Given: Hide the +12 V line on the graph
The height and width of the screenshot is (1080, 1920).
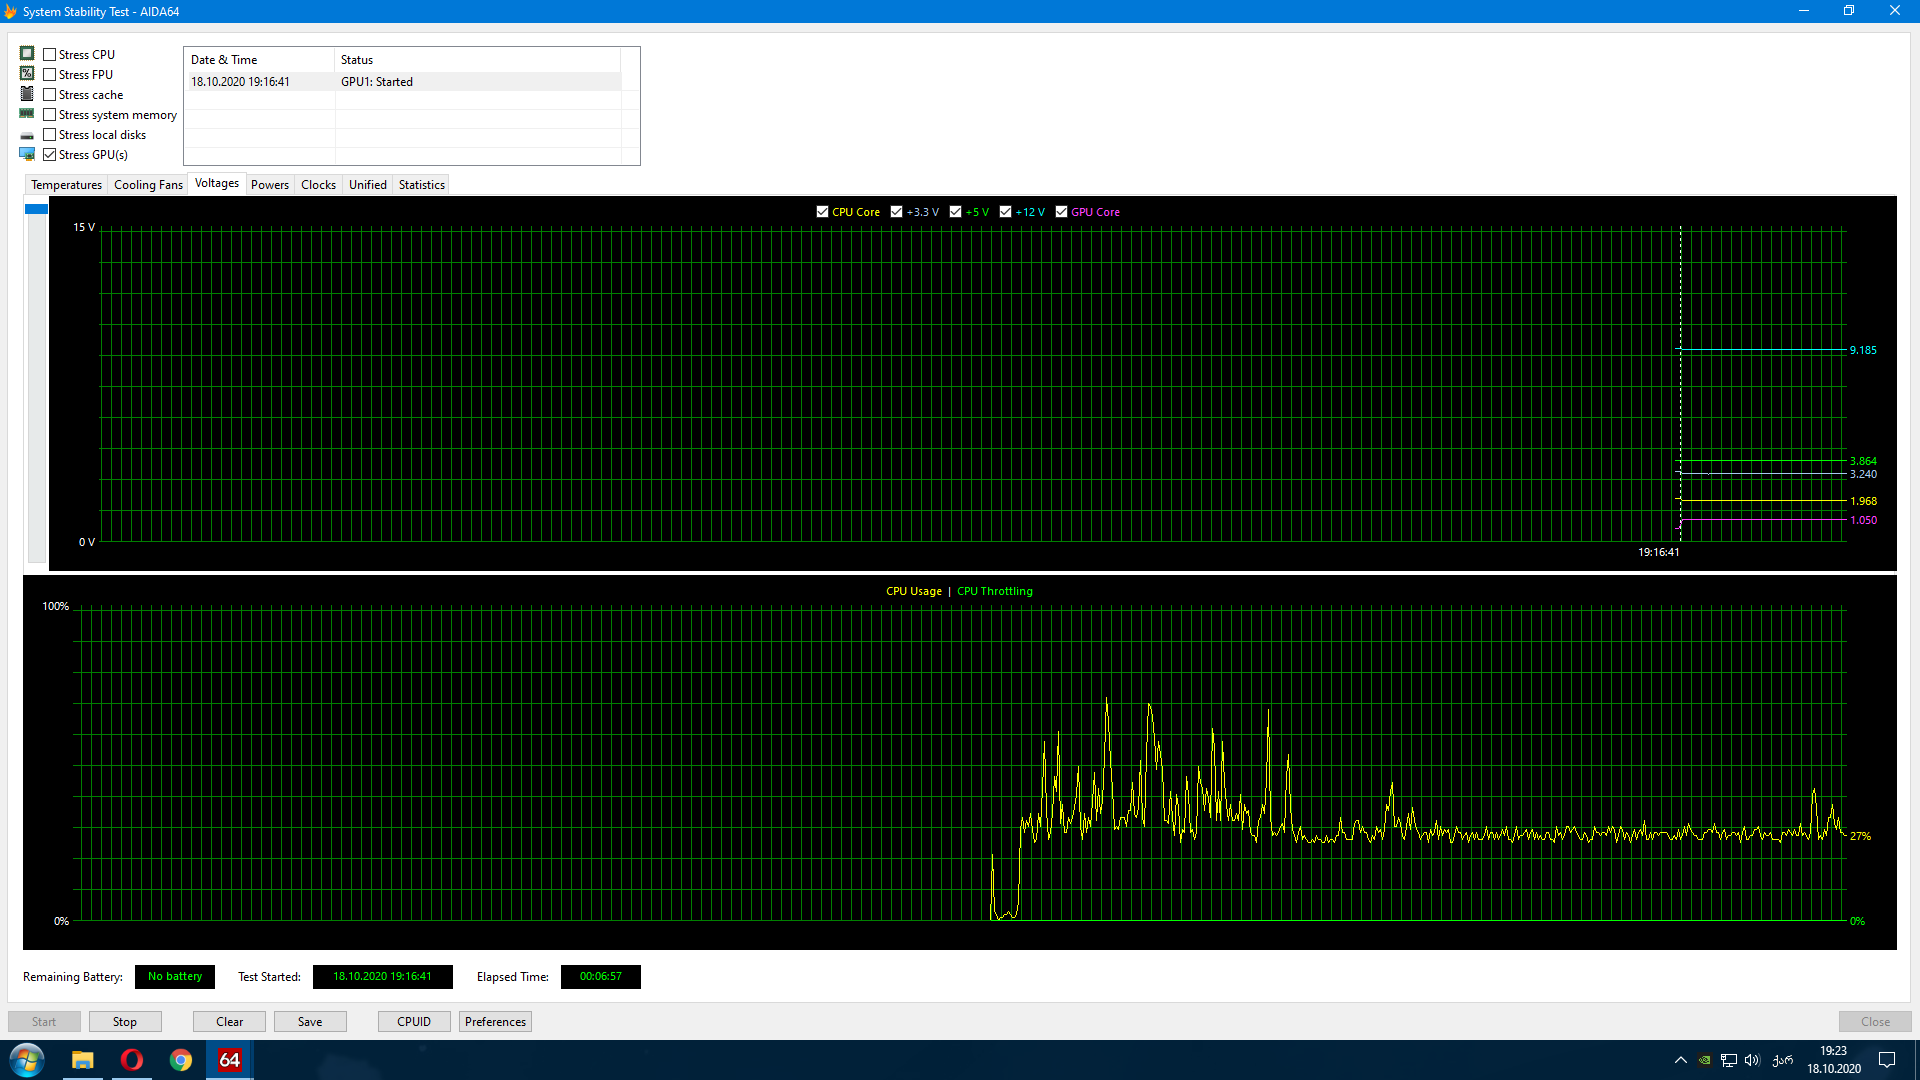Looking at the screenshot, I should [x=1005, y=212].
